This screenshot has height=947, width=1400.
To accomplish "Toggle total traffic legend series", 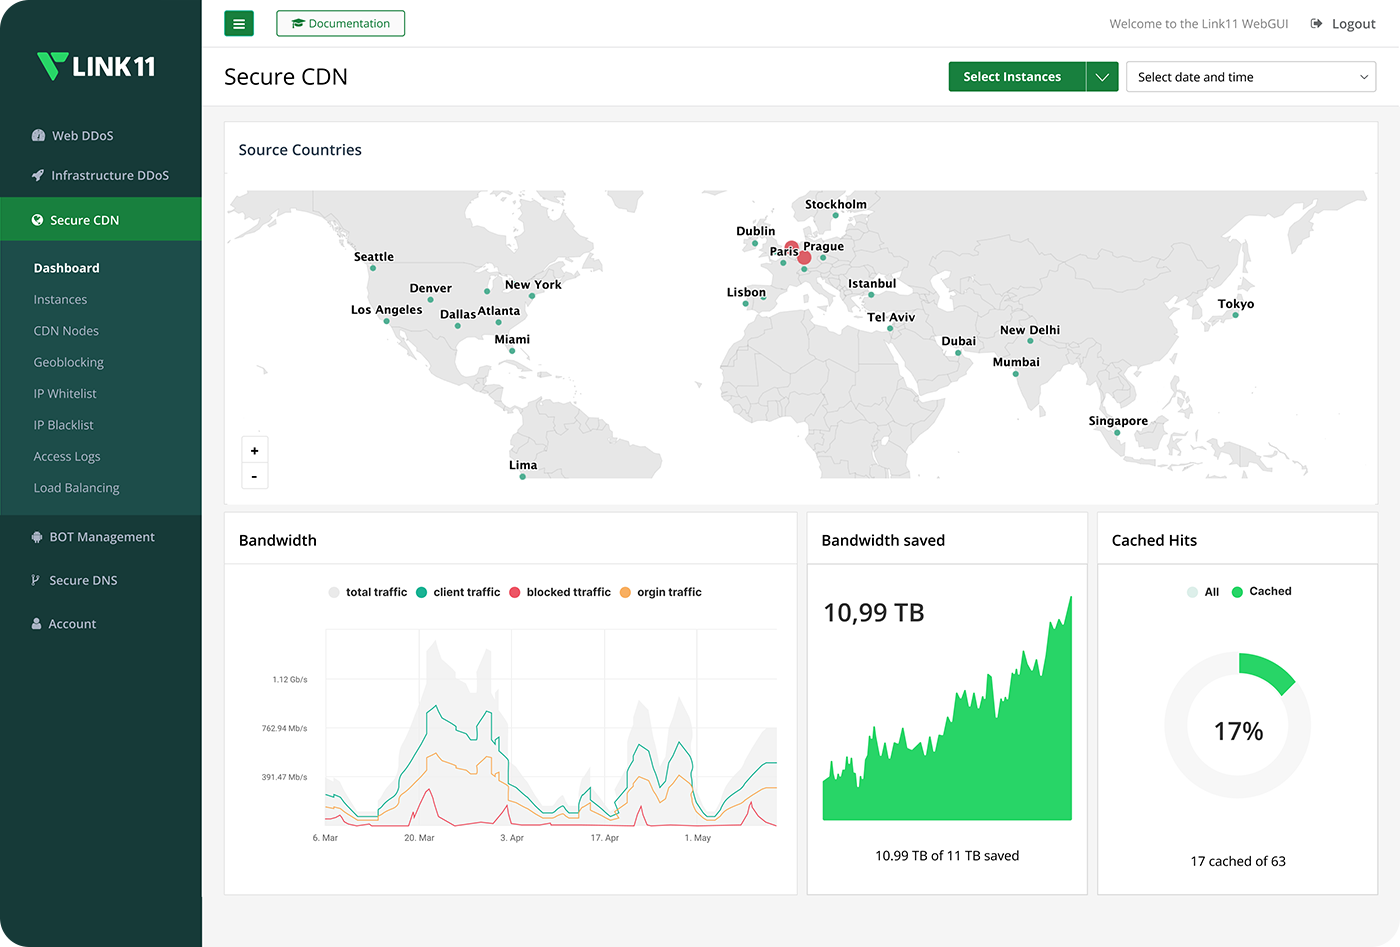I will pos(367,592).
